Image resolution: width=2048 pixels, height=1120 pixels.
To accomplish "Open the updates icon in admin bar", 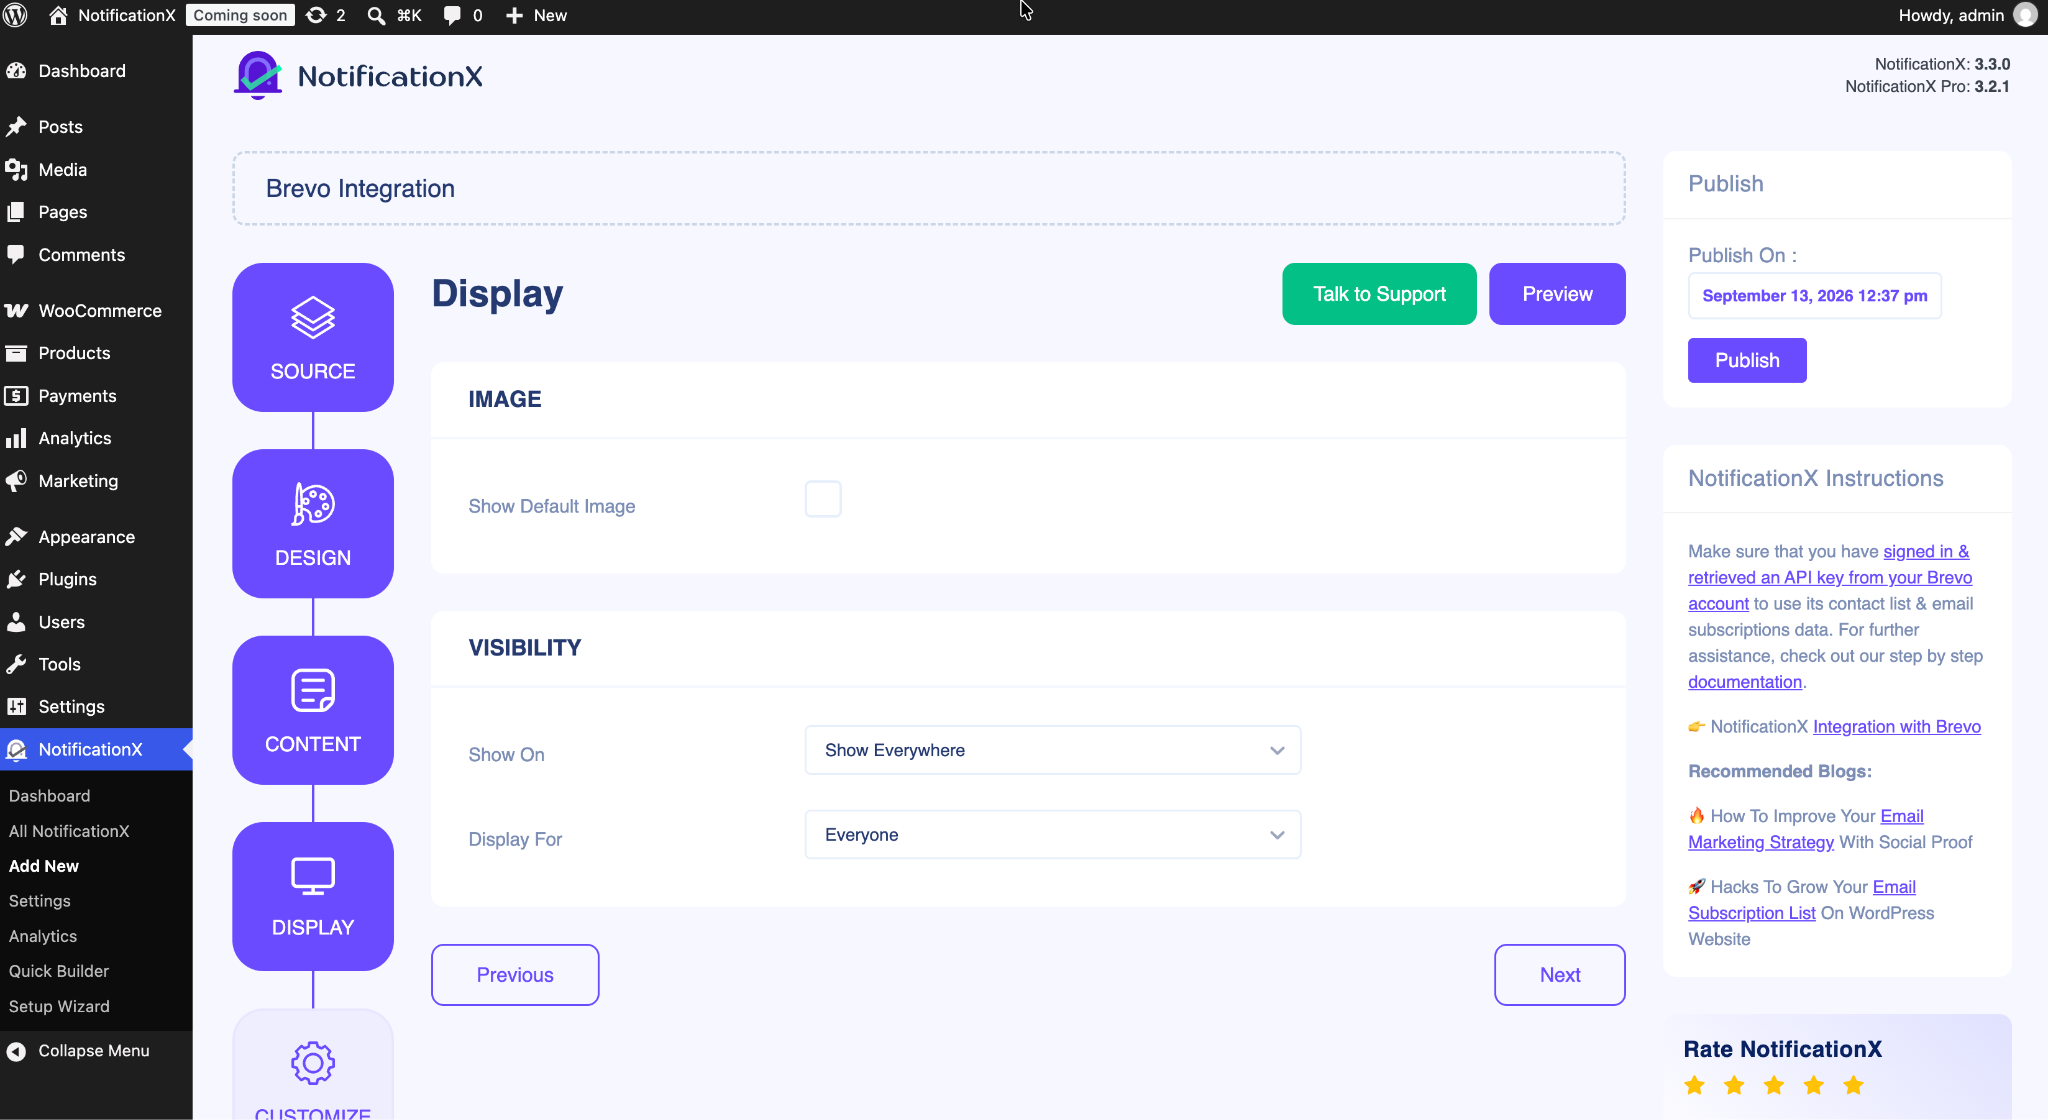I will click(x=316, y=15).
